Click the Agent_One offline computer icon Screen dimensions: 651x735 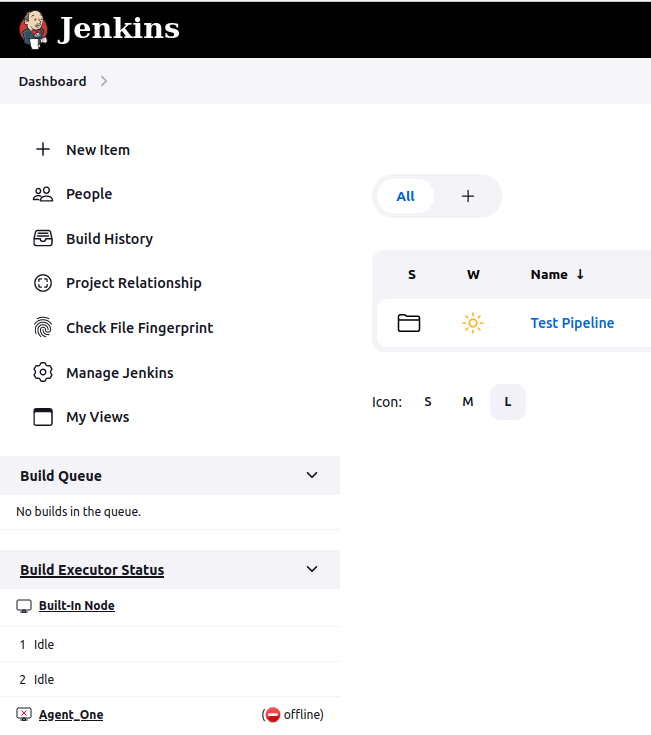click(x=24, y=714)
